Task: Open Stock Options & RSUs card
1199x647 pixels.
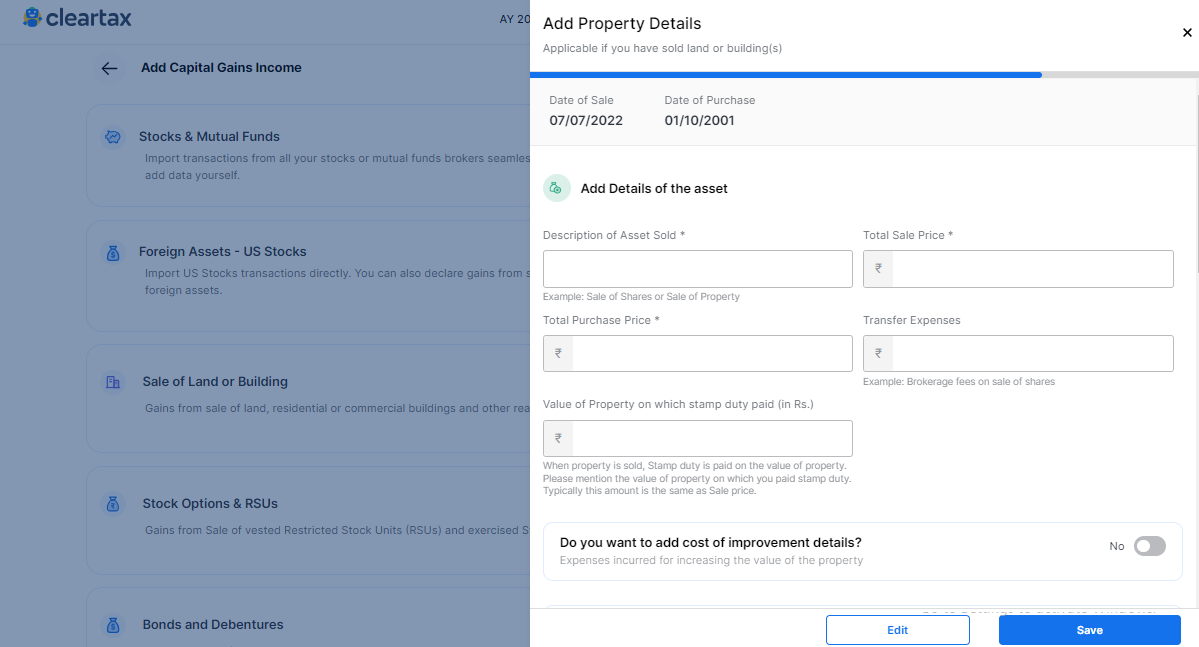Action: pyautogui.click(x=308, y=520)
